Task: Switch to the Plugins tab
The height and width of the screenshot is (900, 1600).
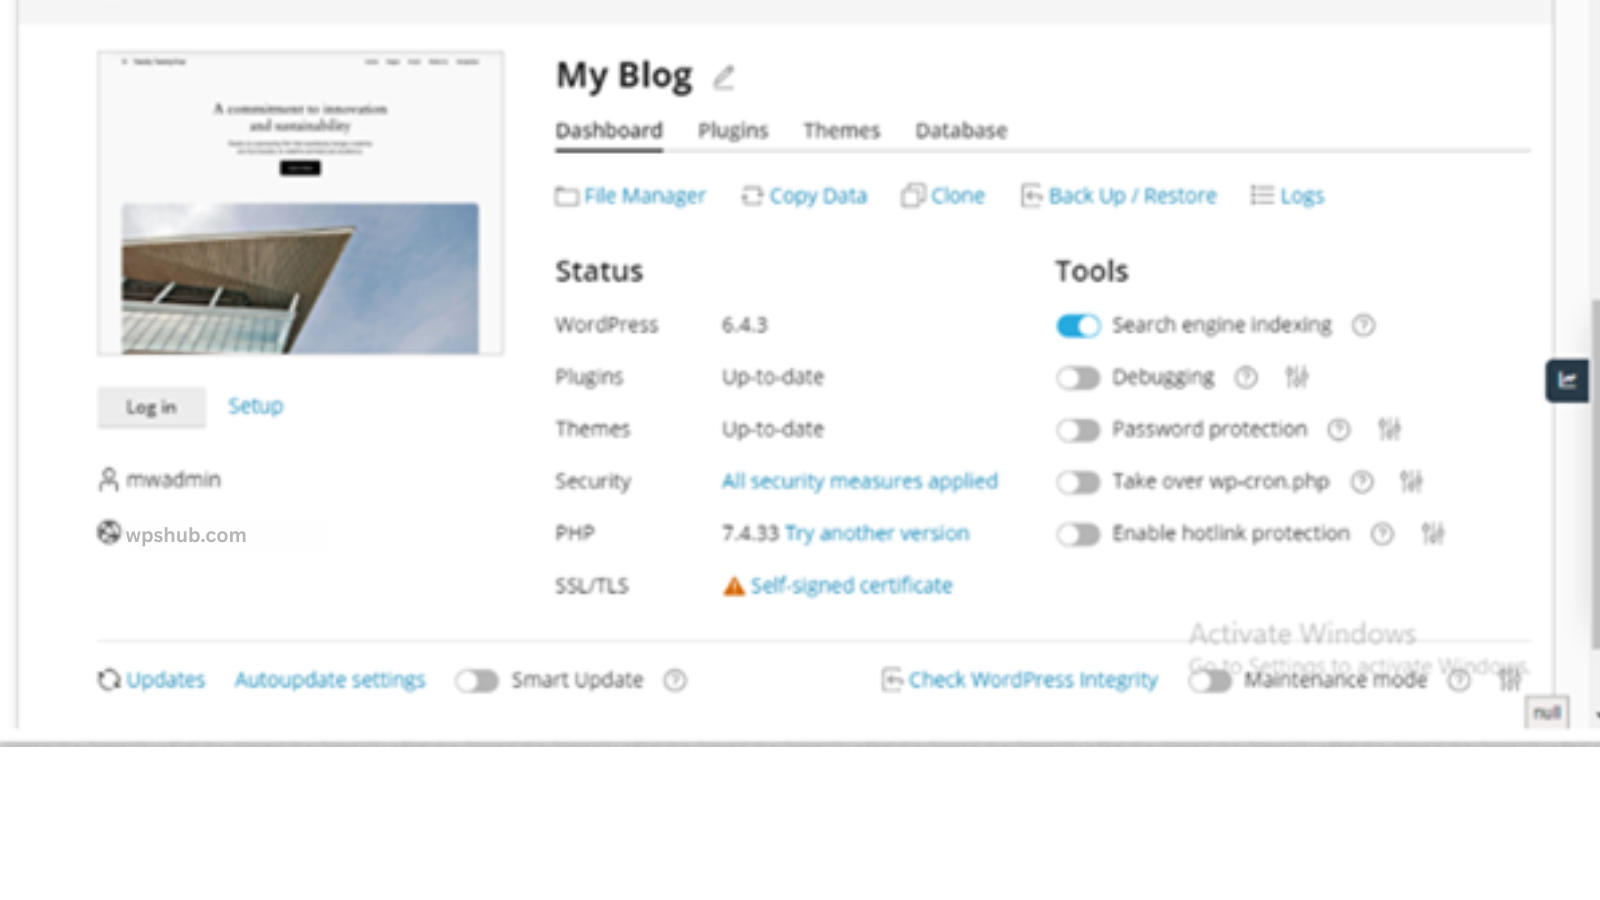Action: (733, 131)
